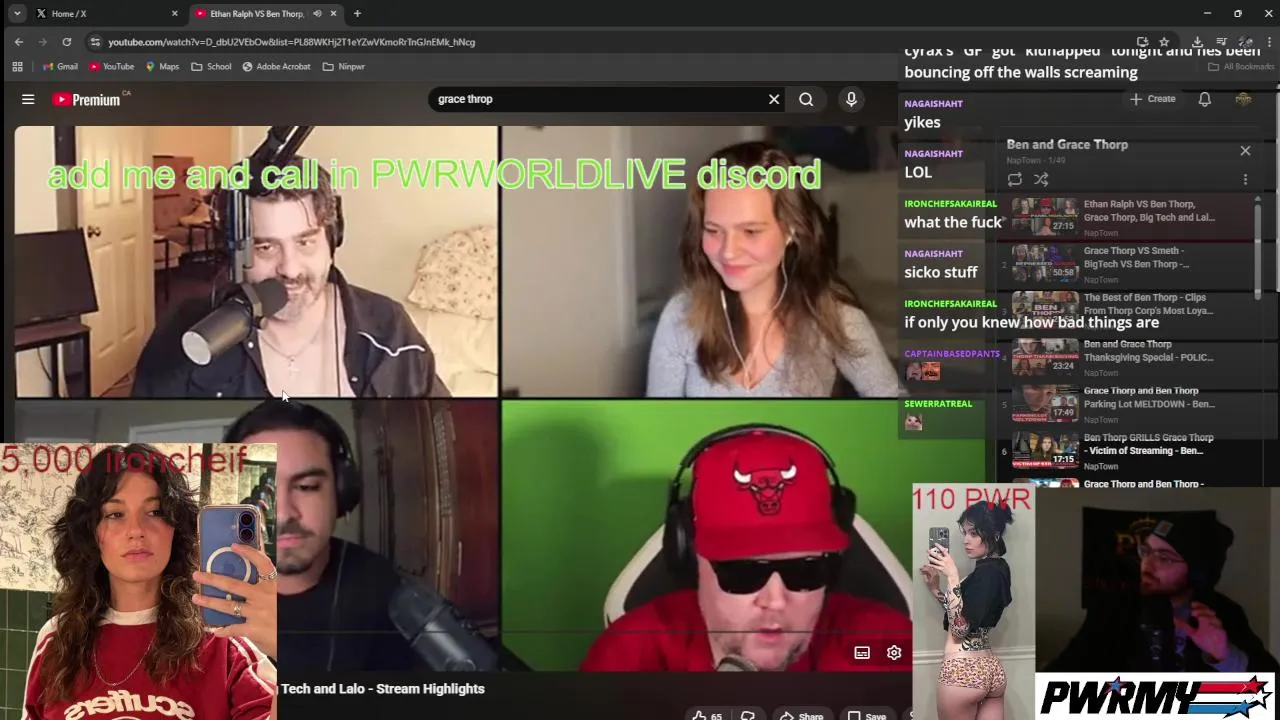The image size is (1280, 720).
Task: Click 'Tech and Lalo - Stream Highlights' title
Action: [382, 689]
